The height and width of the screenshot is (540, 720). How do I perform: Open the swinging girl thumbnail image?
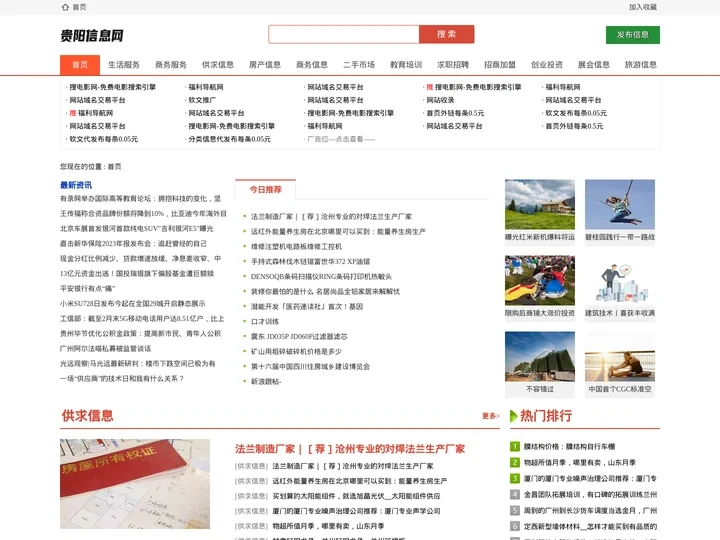click(620, 204)
